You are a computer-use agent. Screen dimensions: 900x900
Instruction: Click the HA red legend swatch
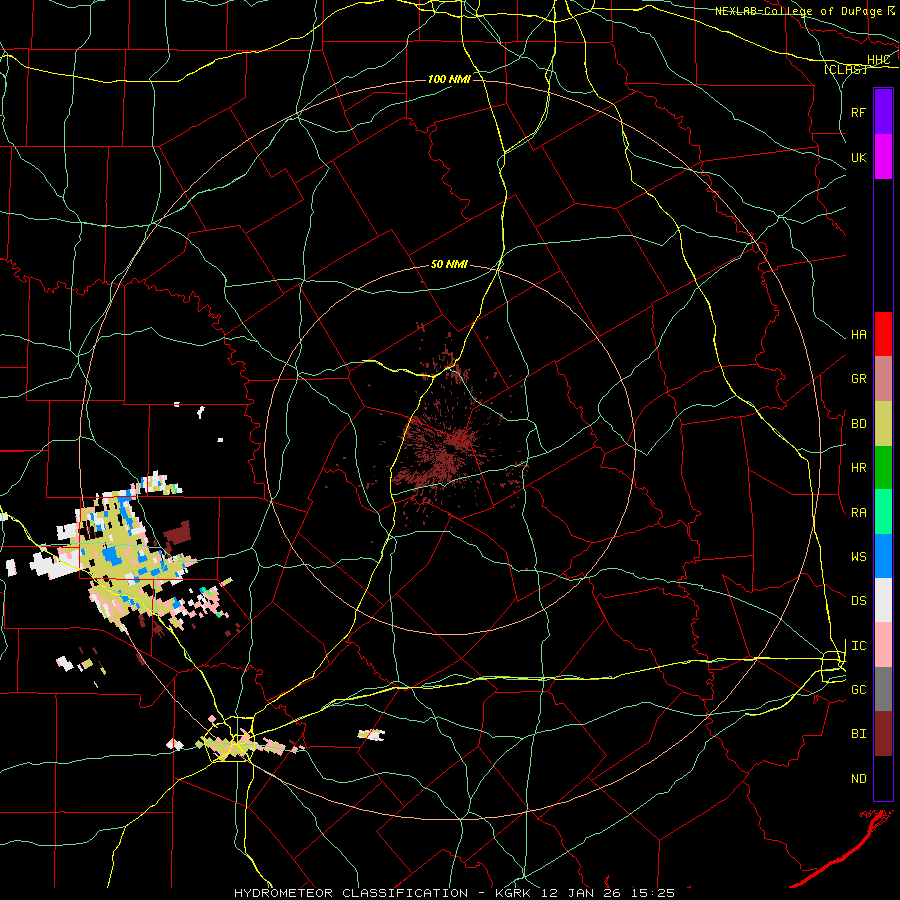883,334
